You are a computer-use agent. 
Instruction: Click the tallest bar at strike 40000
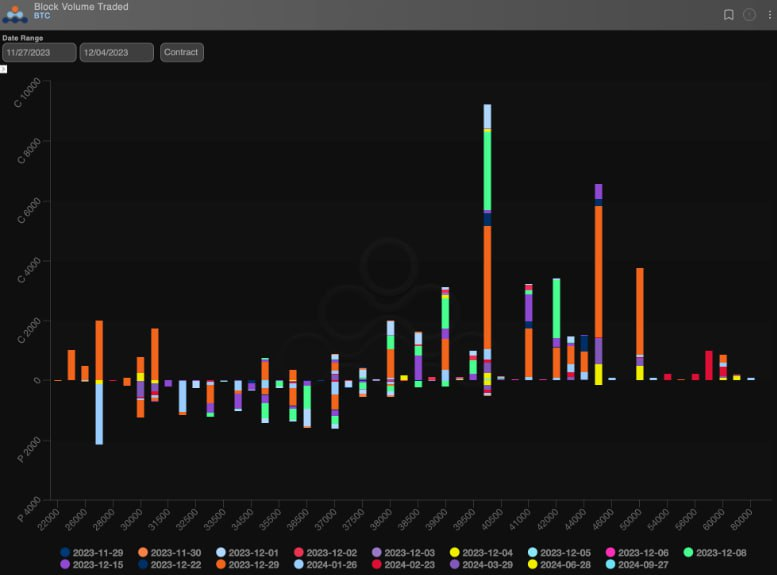pyautogui.click(x=487, y=300)
